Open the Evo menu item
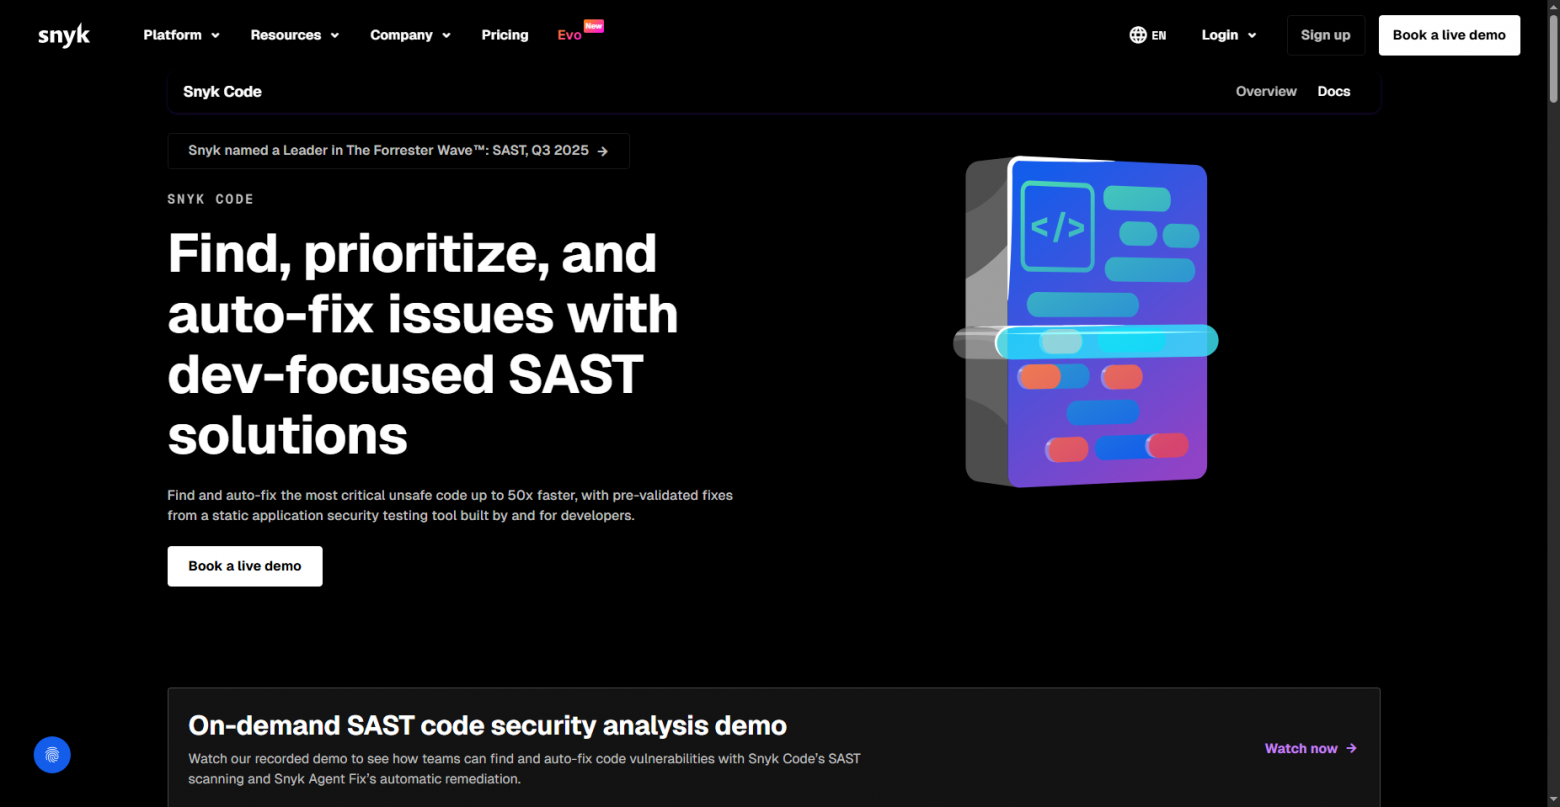Image resolution: width=1560 pixels, height=807 pixels. click(568, 34)
